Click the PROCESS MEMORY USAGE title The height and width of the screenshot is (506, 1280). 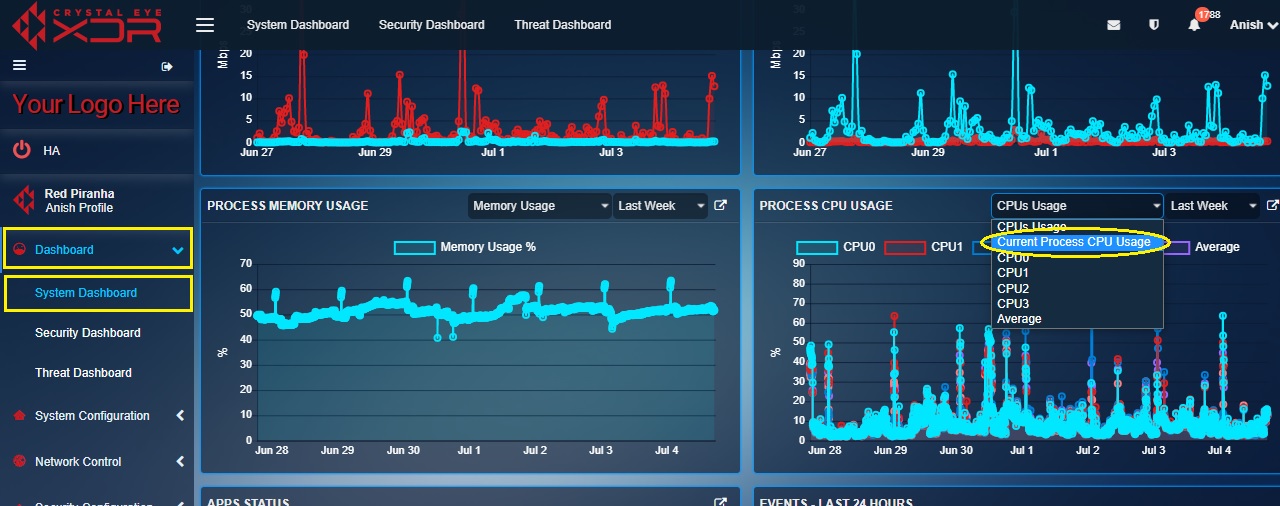pyautogui.click(x=288, y=206)
